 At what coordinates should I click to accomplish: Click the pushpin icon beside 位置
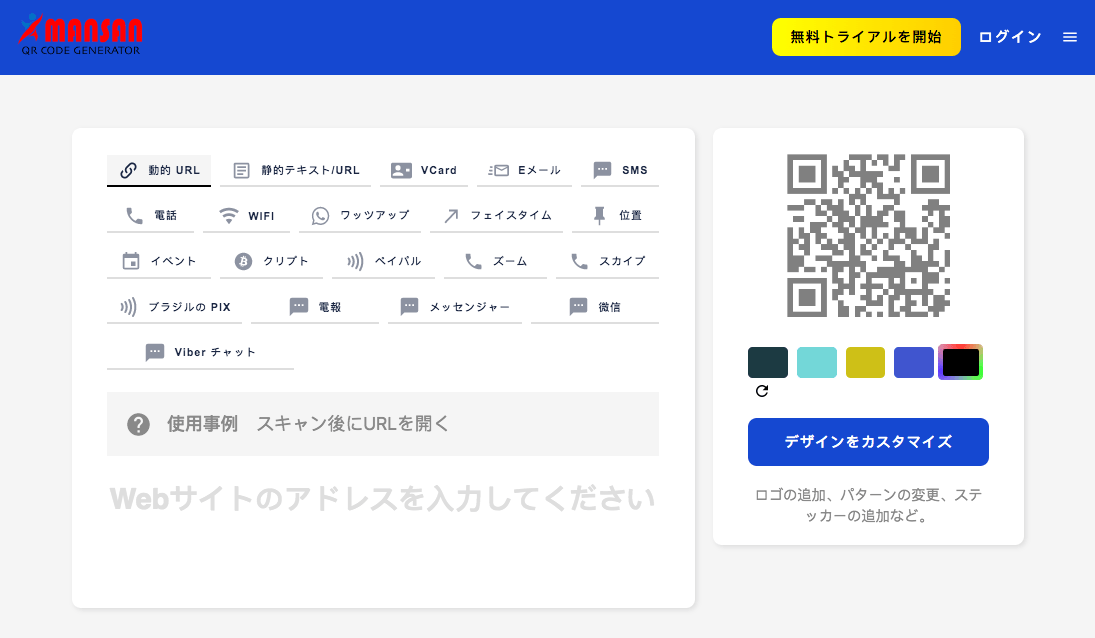click(599, 216)
